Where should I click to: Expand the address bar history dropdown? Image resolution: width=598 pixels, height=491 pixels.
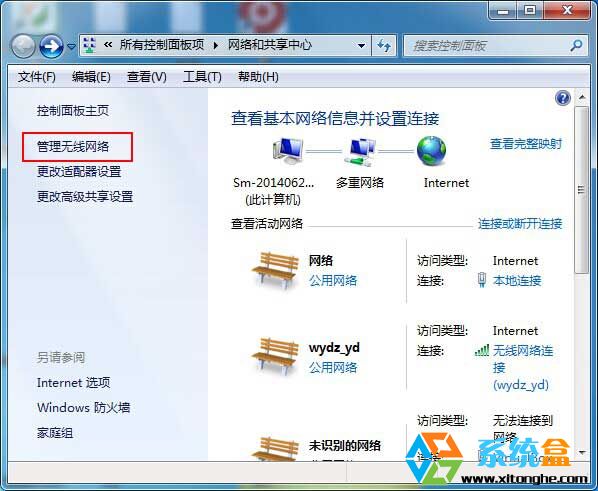click(x=361, y=46)
